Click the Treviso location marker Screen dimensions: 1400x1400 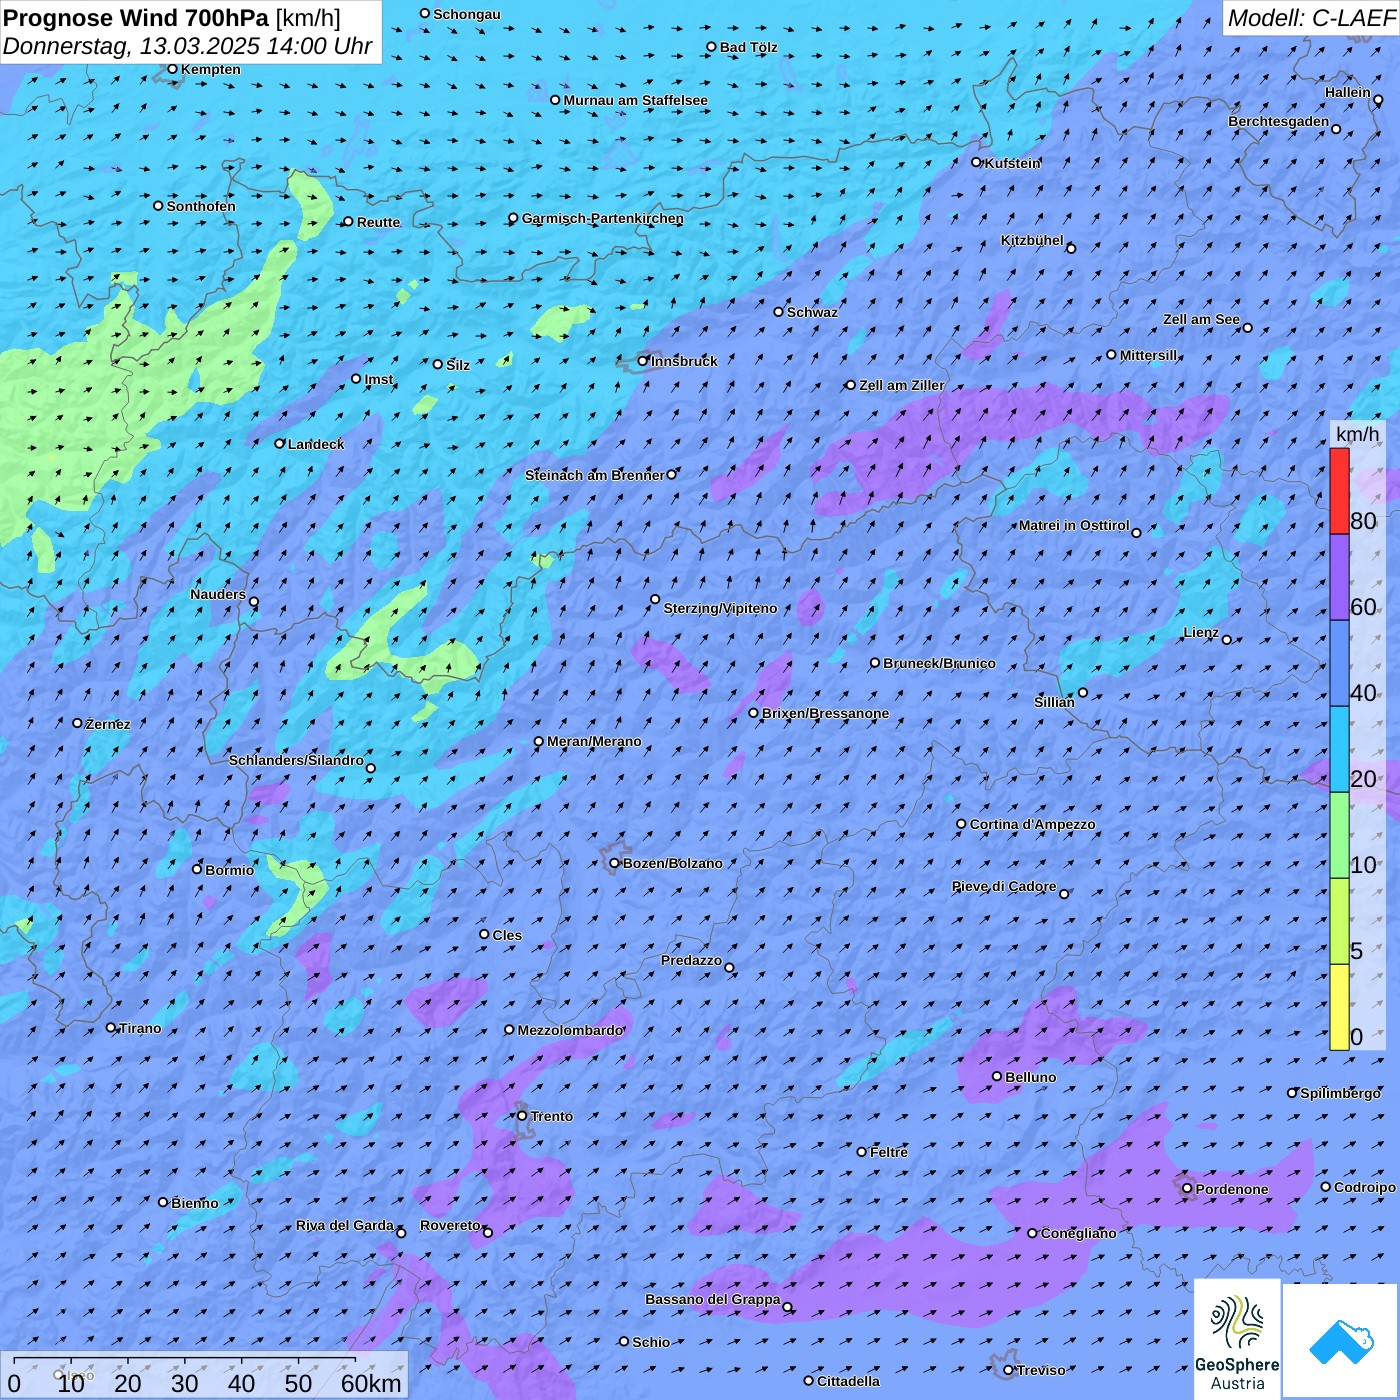click(x=1008, y=1370)
